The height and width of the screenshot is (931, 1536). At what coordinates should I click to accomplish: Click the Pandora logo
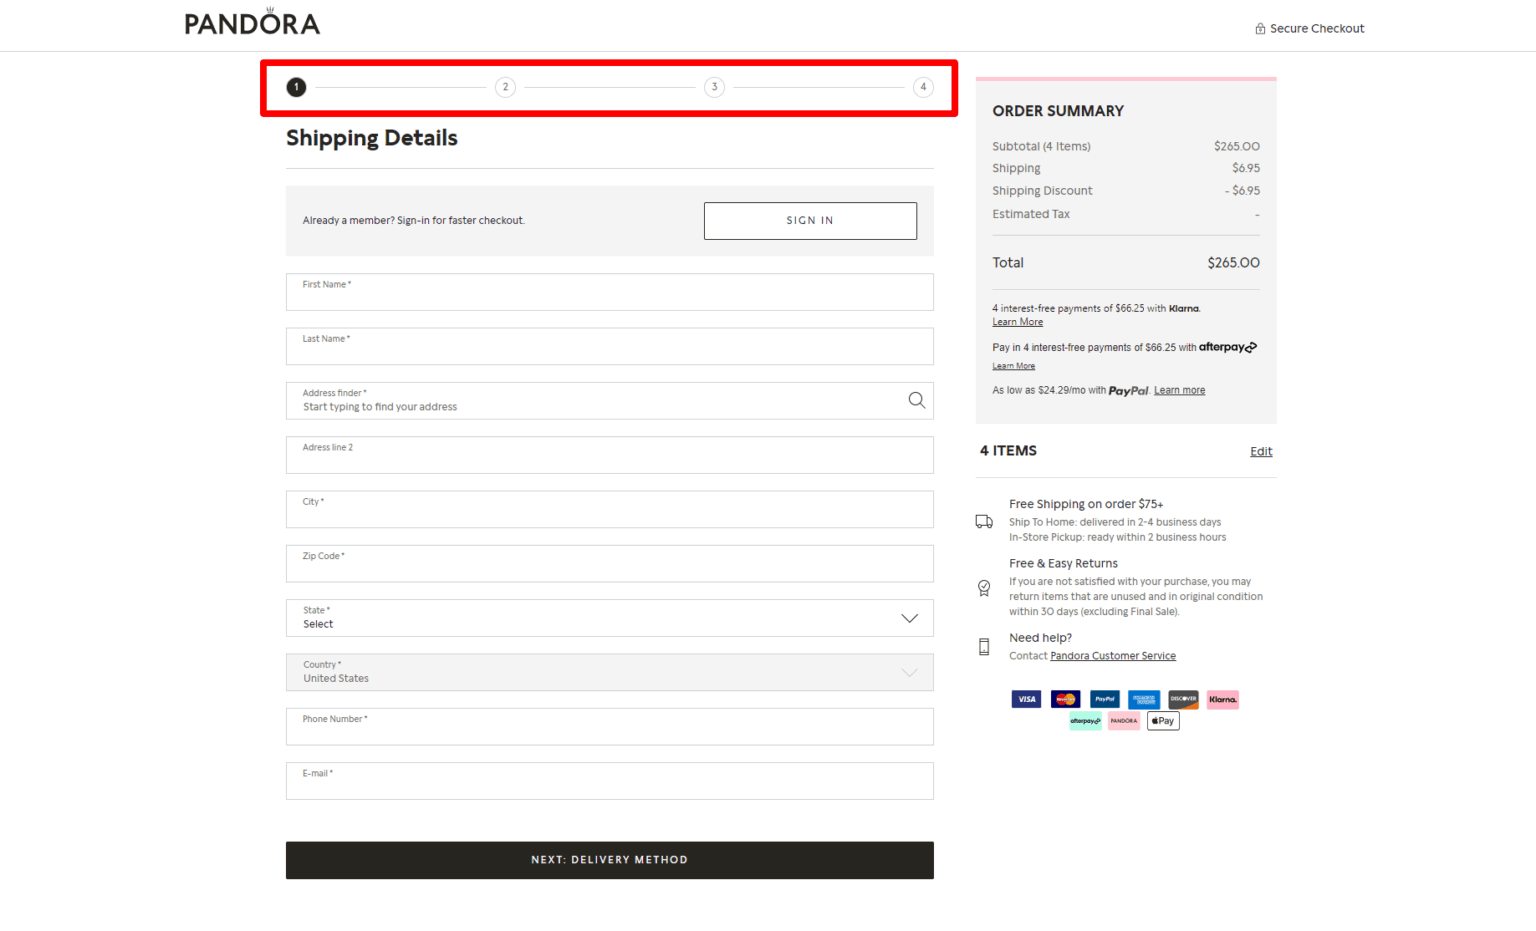point(251,21)
